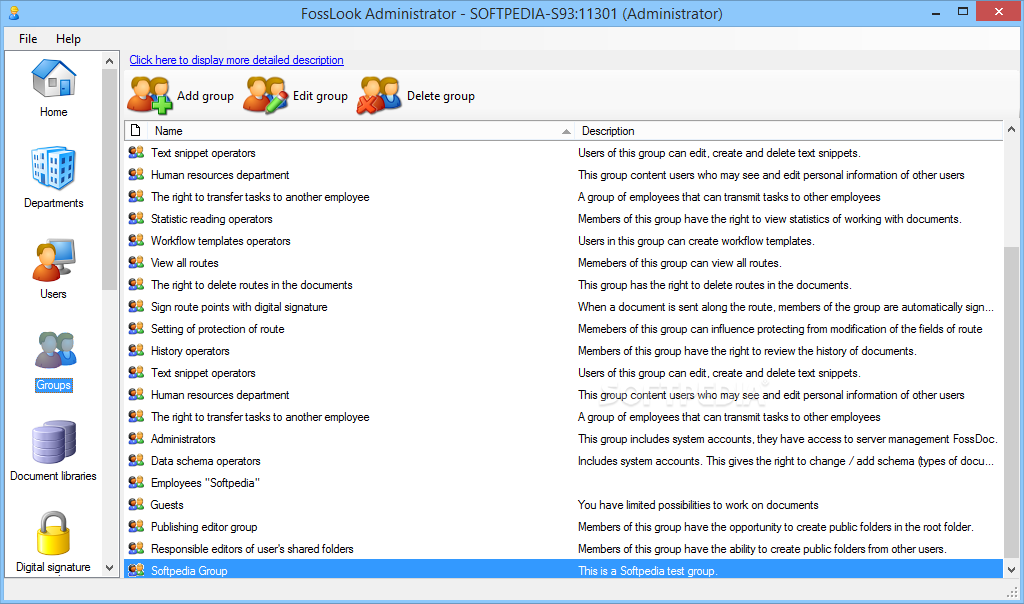The image size is (1024, 604).
Task: Sort list by the Description column header
Action: 789,131
